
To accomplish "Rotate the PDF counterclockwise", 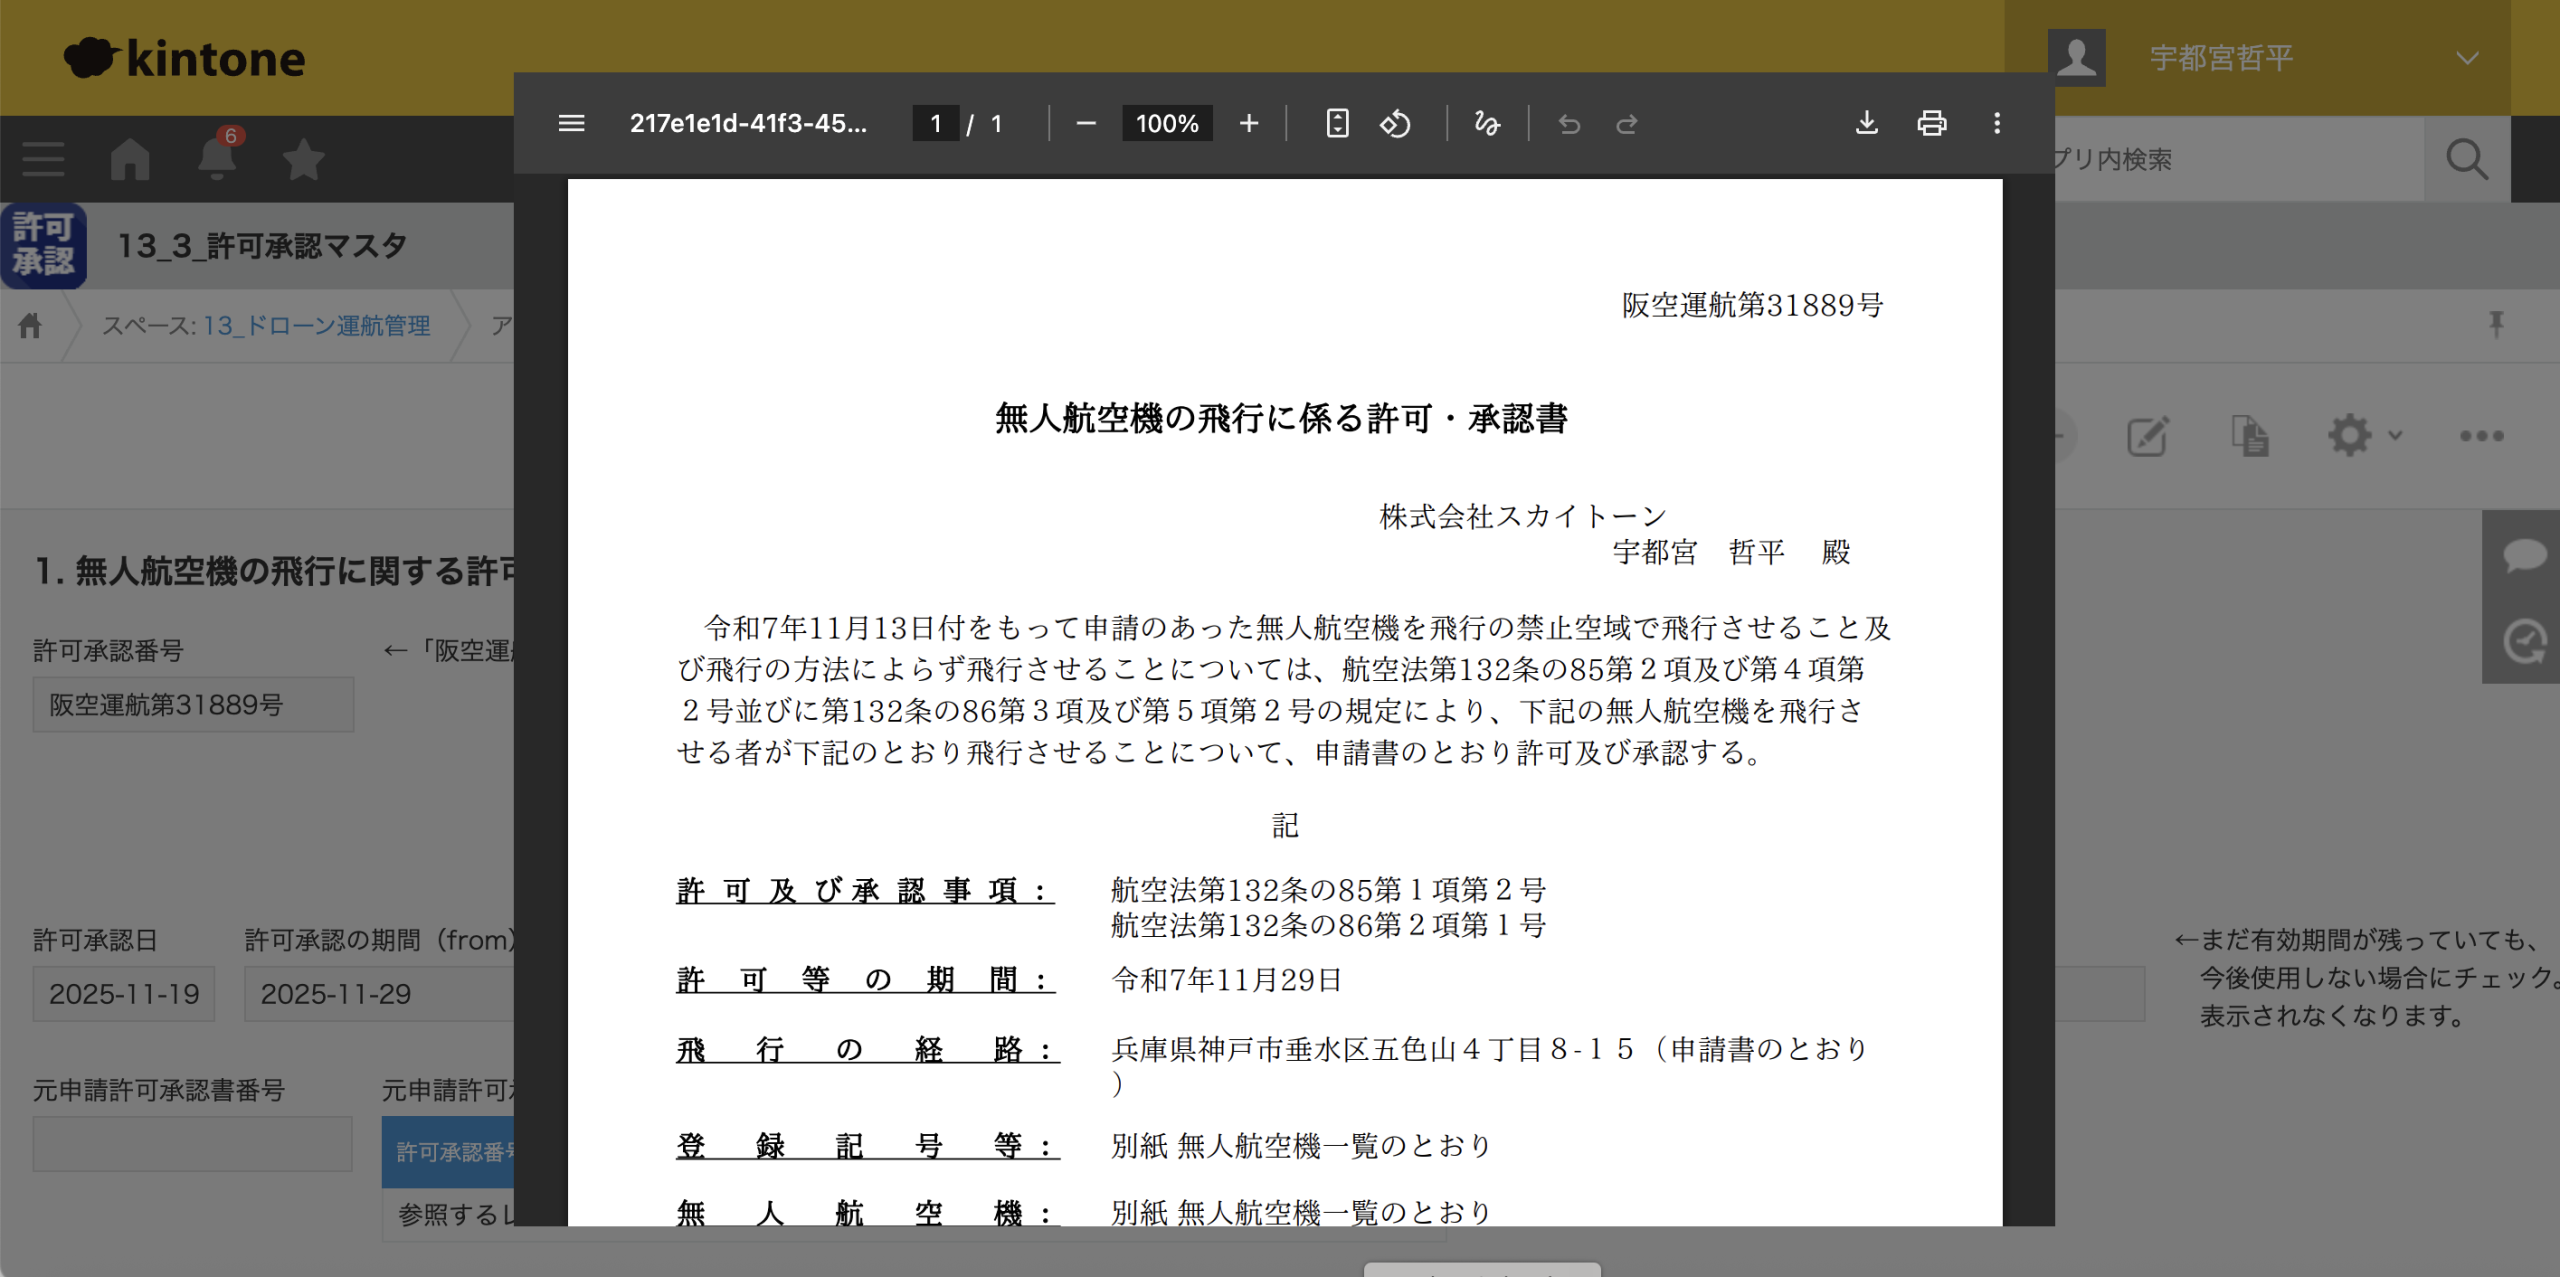I will click(x=1395, y=123).
